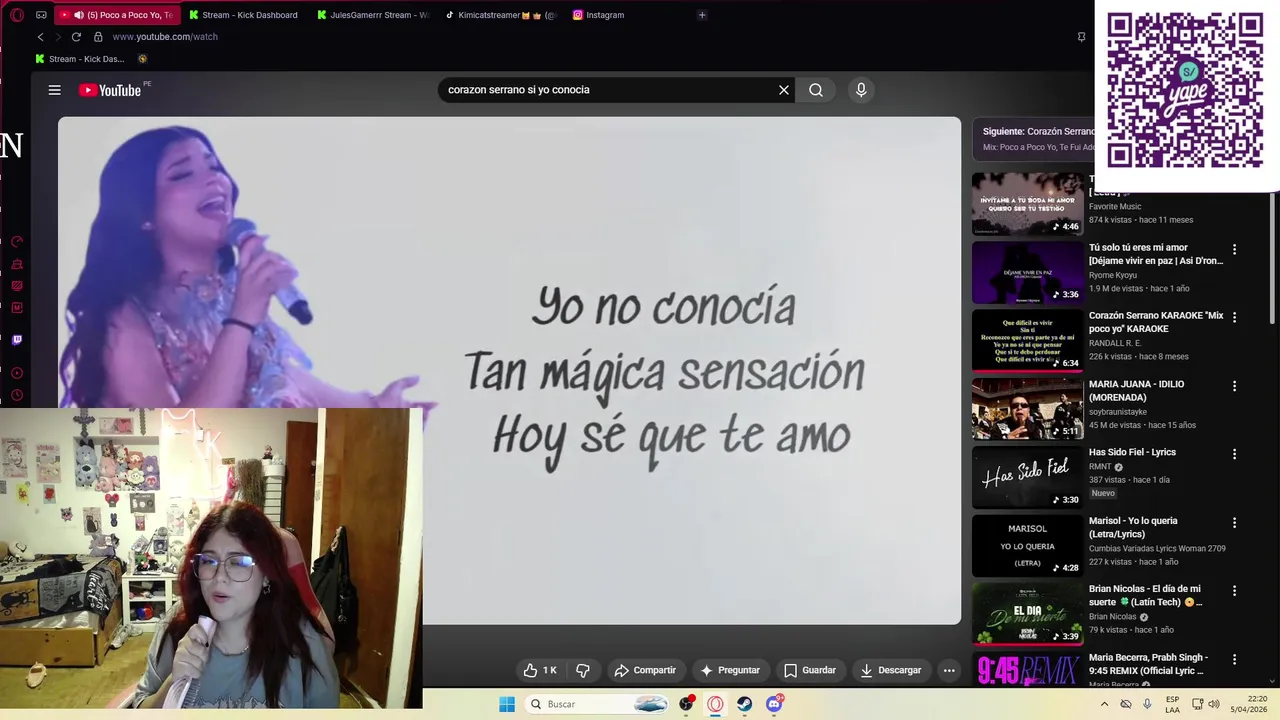The width and height of the screenshot is (1280, 720).
Task: Show hidden tray icons chevron
Action: tap(1104, 704)
